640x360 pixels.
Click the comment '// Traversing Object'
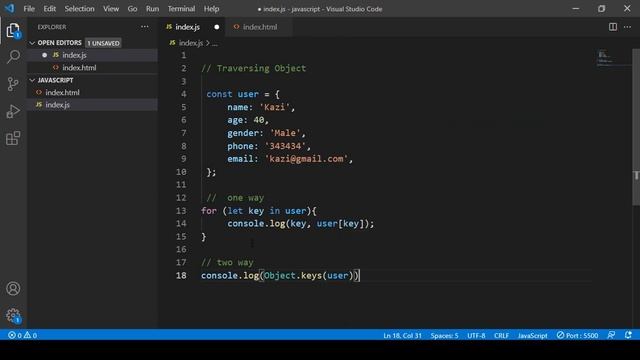(253, 68)
